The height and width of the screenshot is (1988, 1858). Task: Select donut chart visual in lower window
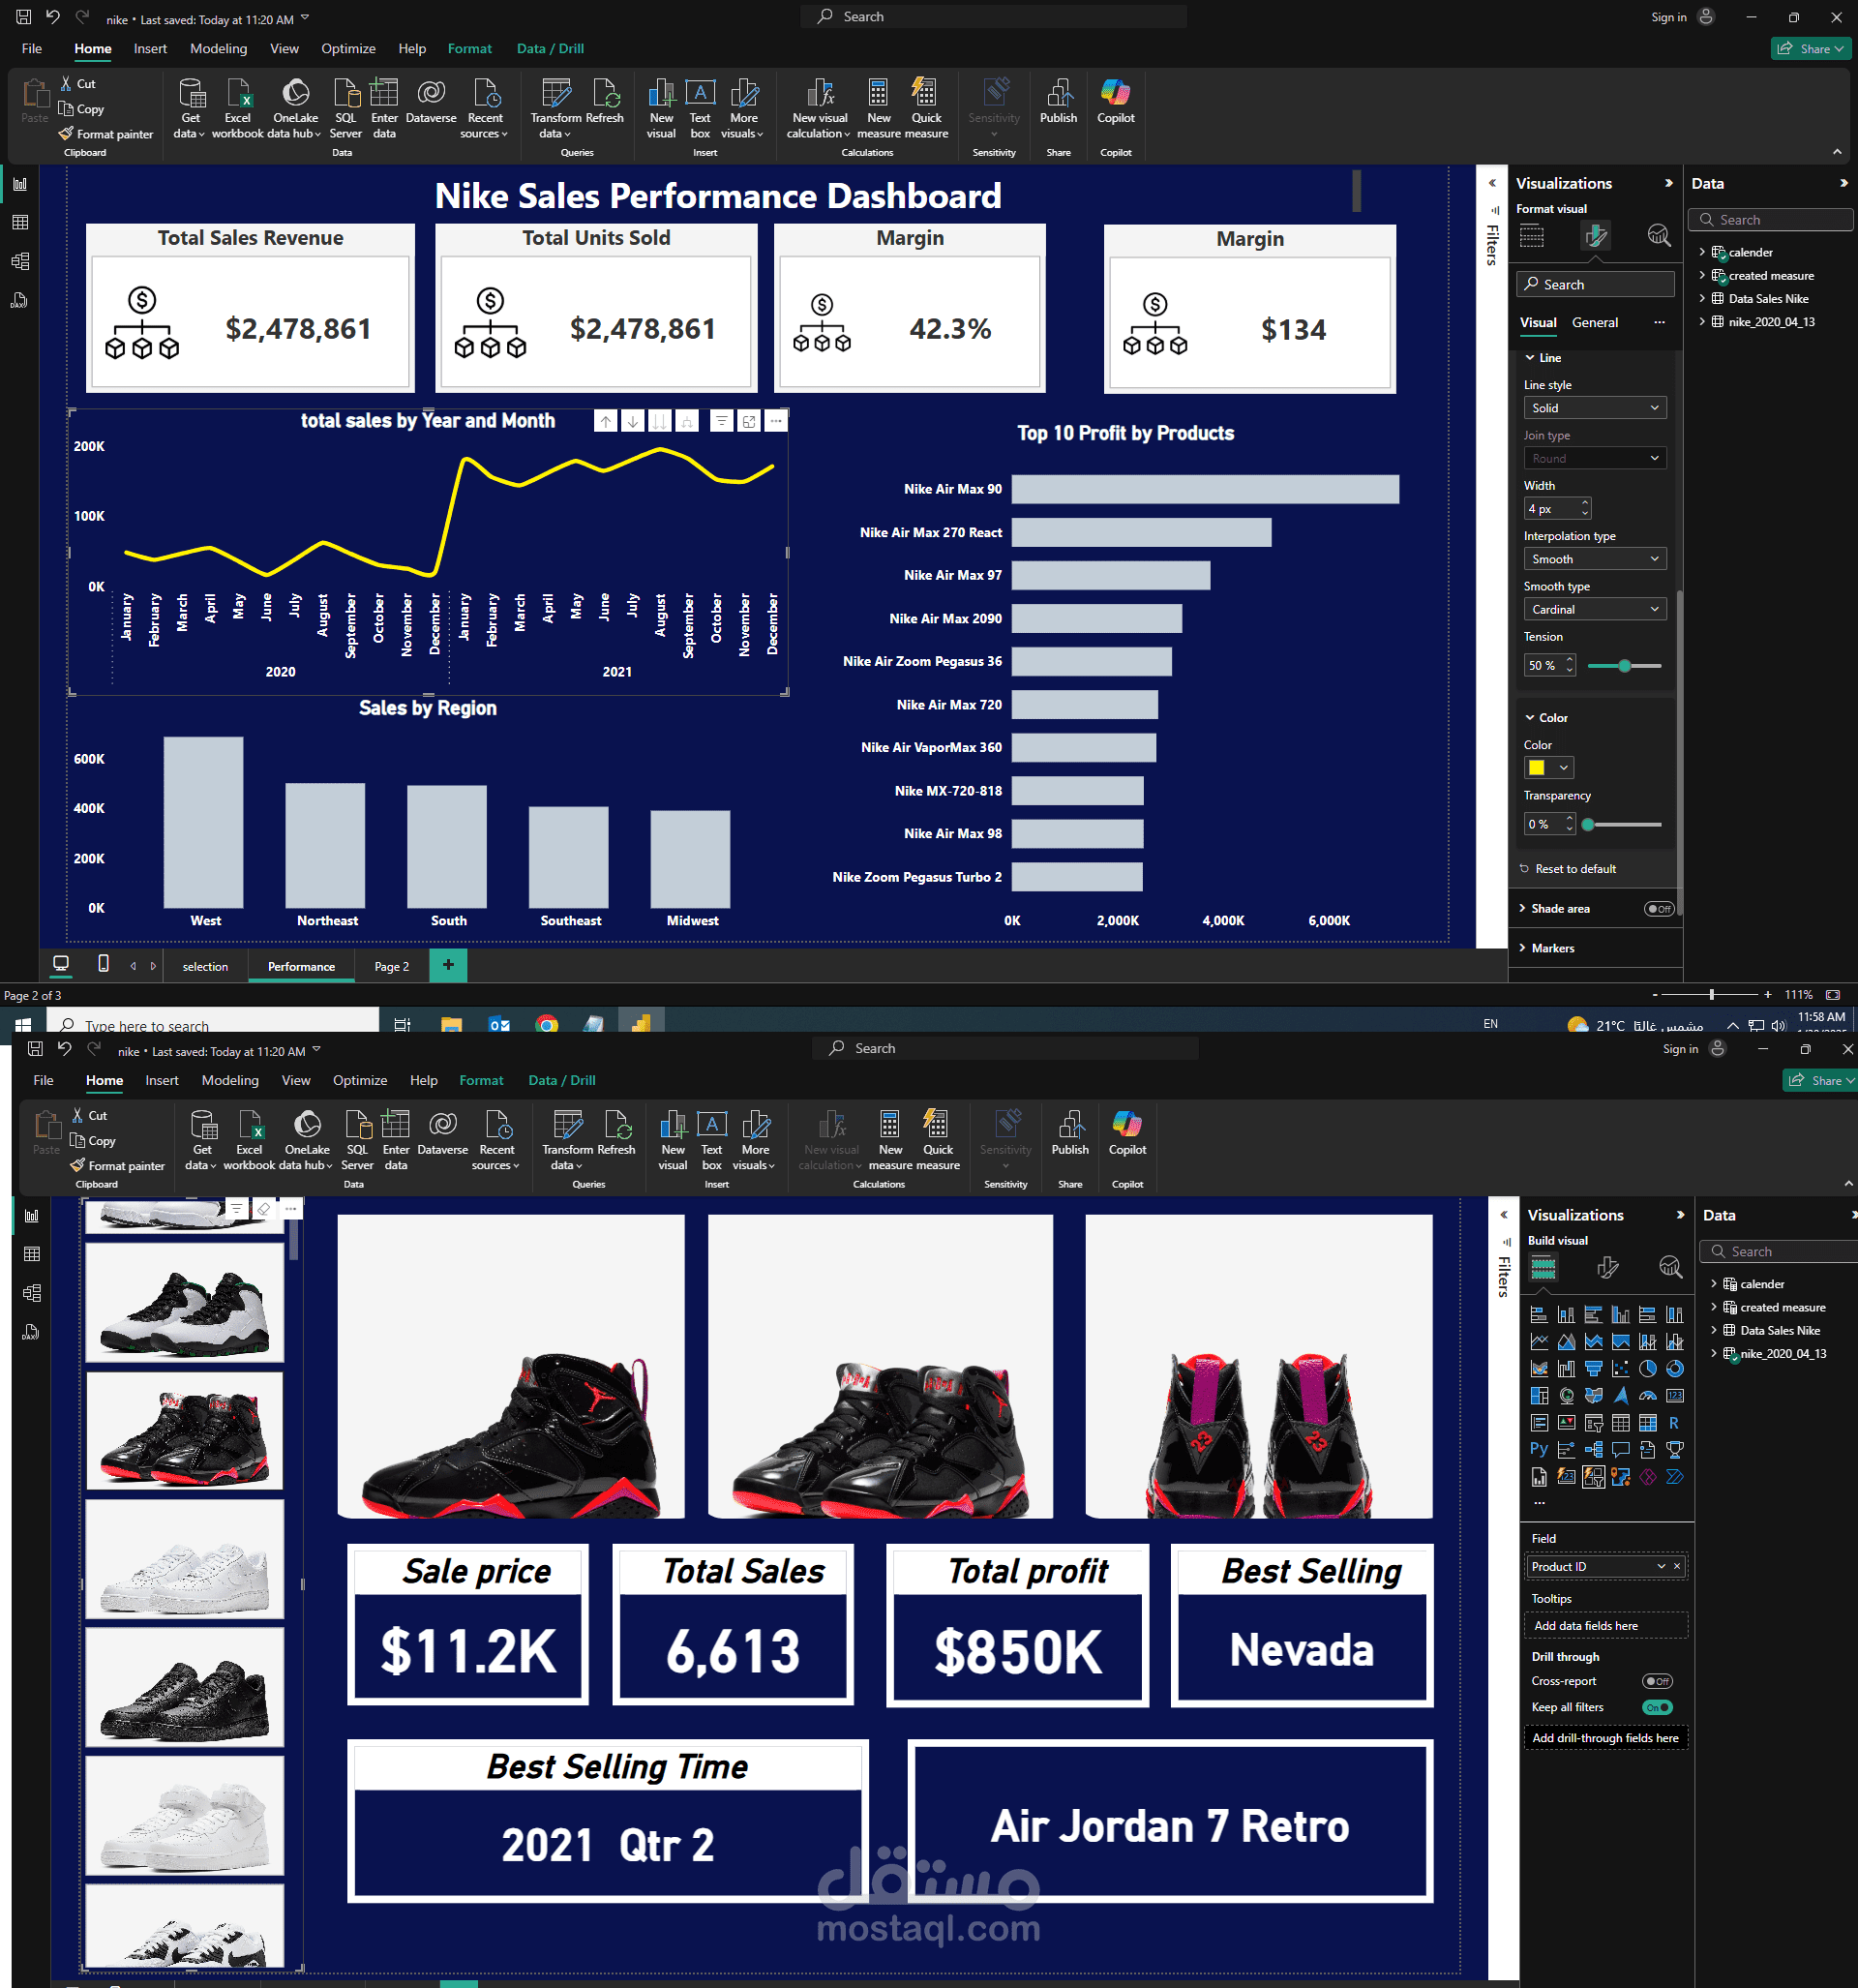(x=1675, y=1369)
